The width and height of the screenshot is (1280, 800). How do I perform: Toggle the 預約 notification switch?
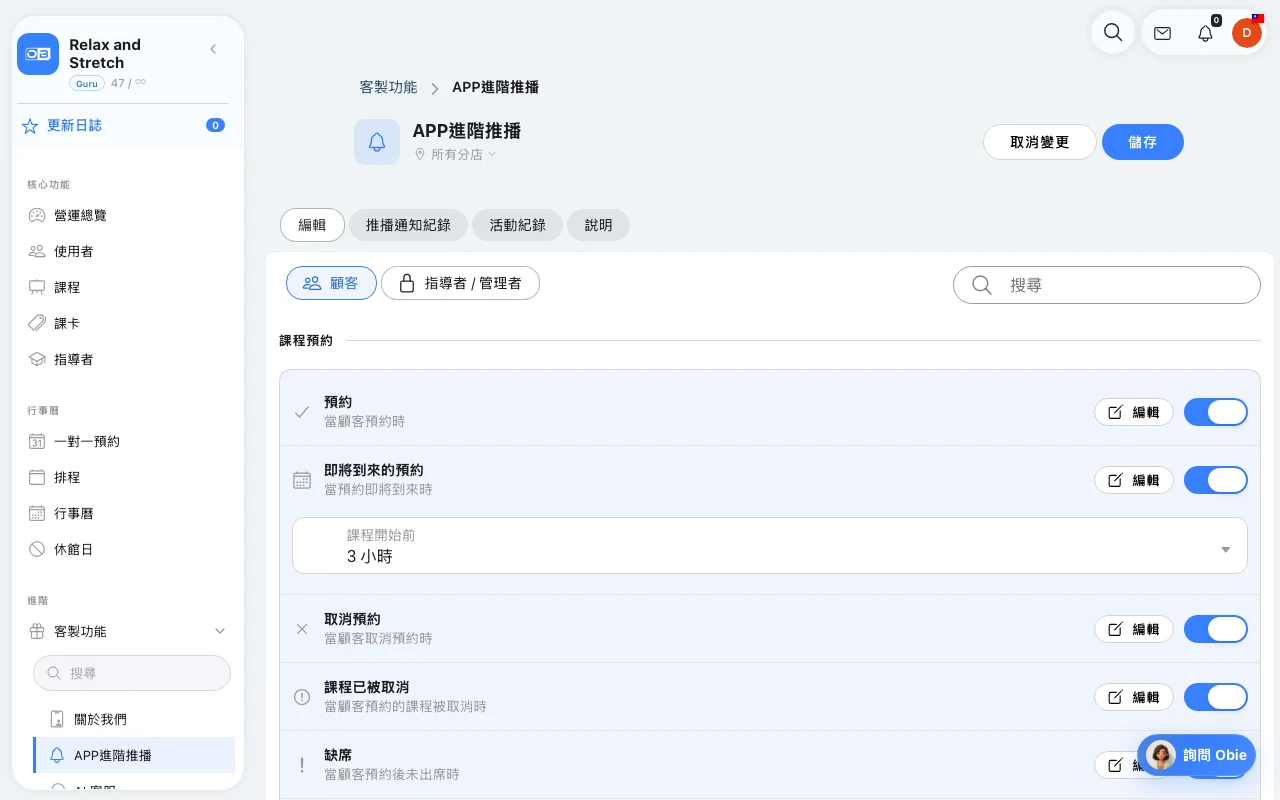(x=1216, y=412)
